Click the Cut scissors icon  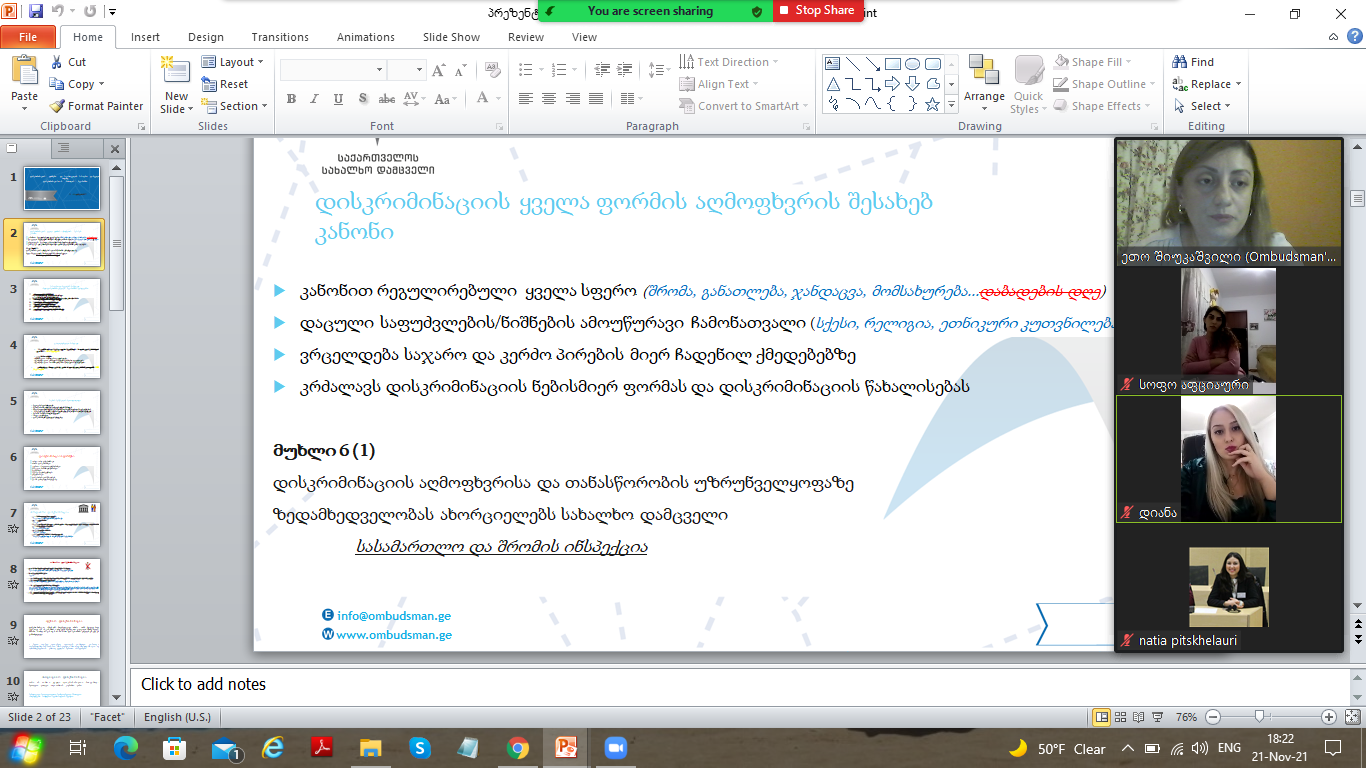[x=56, y=62]
